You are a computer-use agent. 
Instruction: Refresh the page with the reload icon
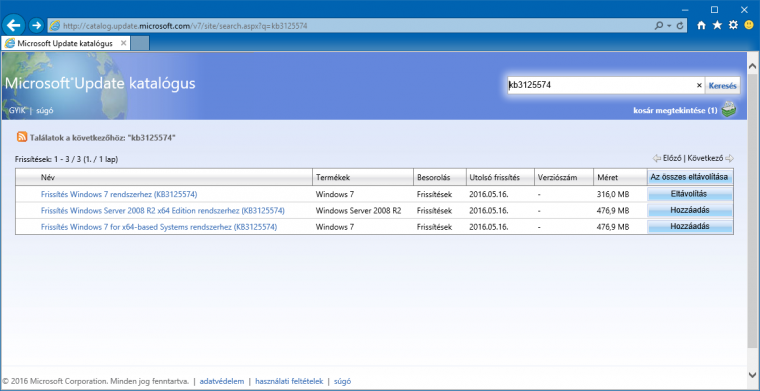[680, 26]
